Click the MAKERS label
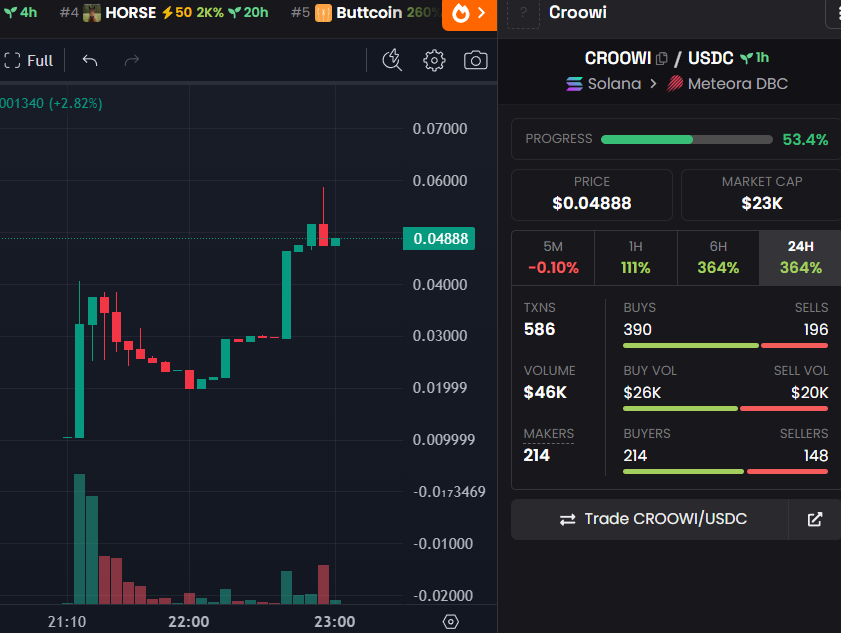Viewport: 841px width, 633px height. click(549, 433)
